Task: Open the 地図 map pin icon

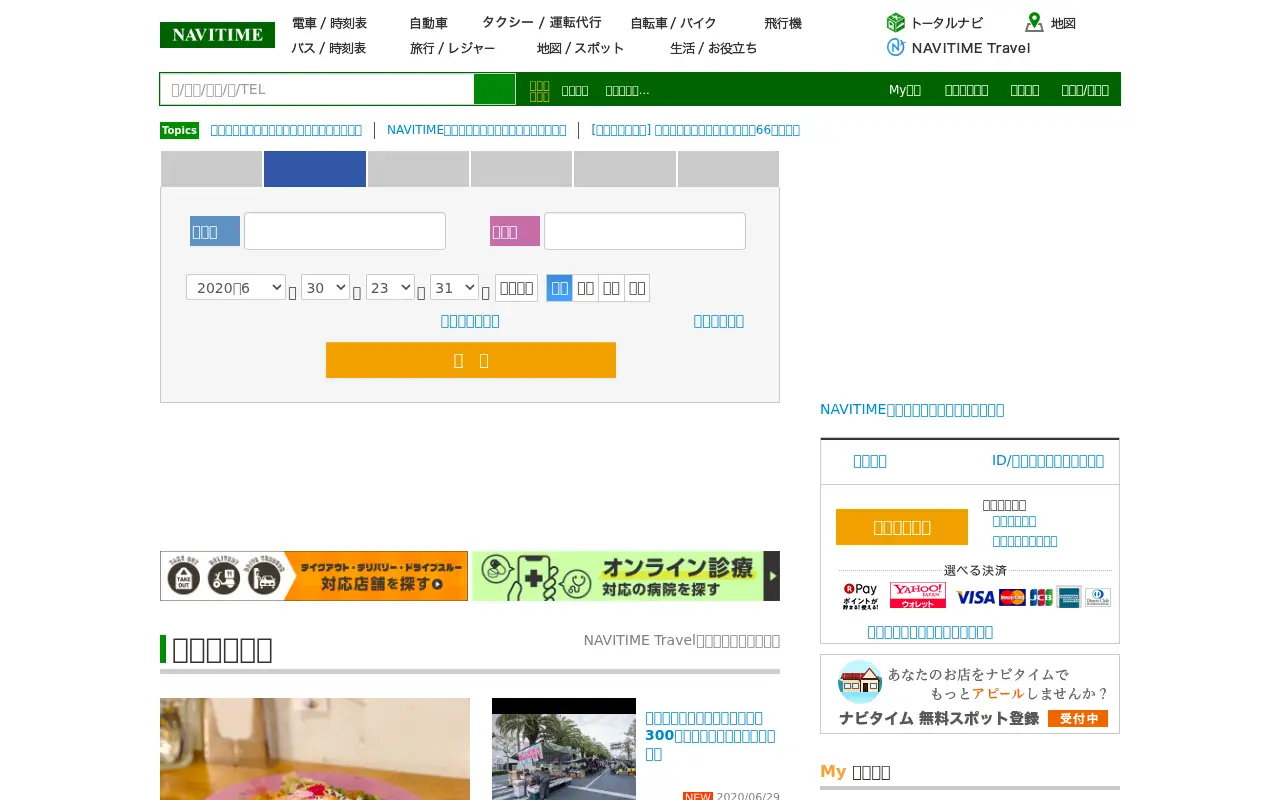Action: [1034, 23]
